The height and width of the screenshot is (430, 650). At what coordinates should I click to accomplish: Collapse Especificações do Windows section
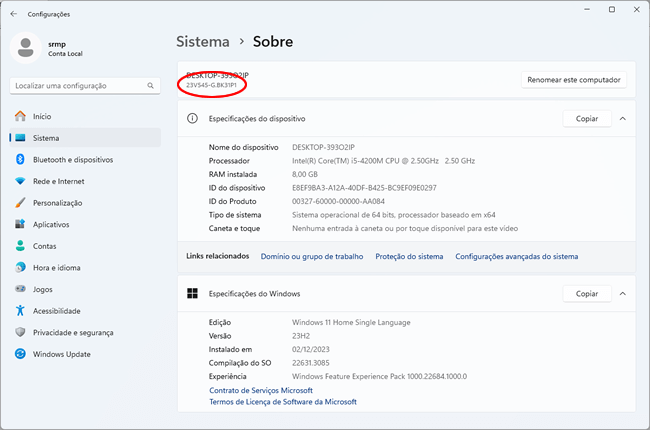click(623, 294)
